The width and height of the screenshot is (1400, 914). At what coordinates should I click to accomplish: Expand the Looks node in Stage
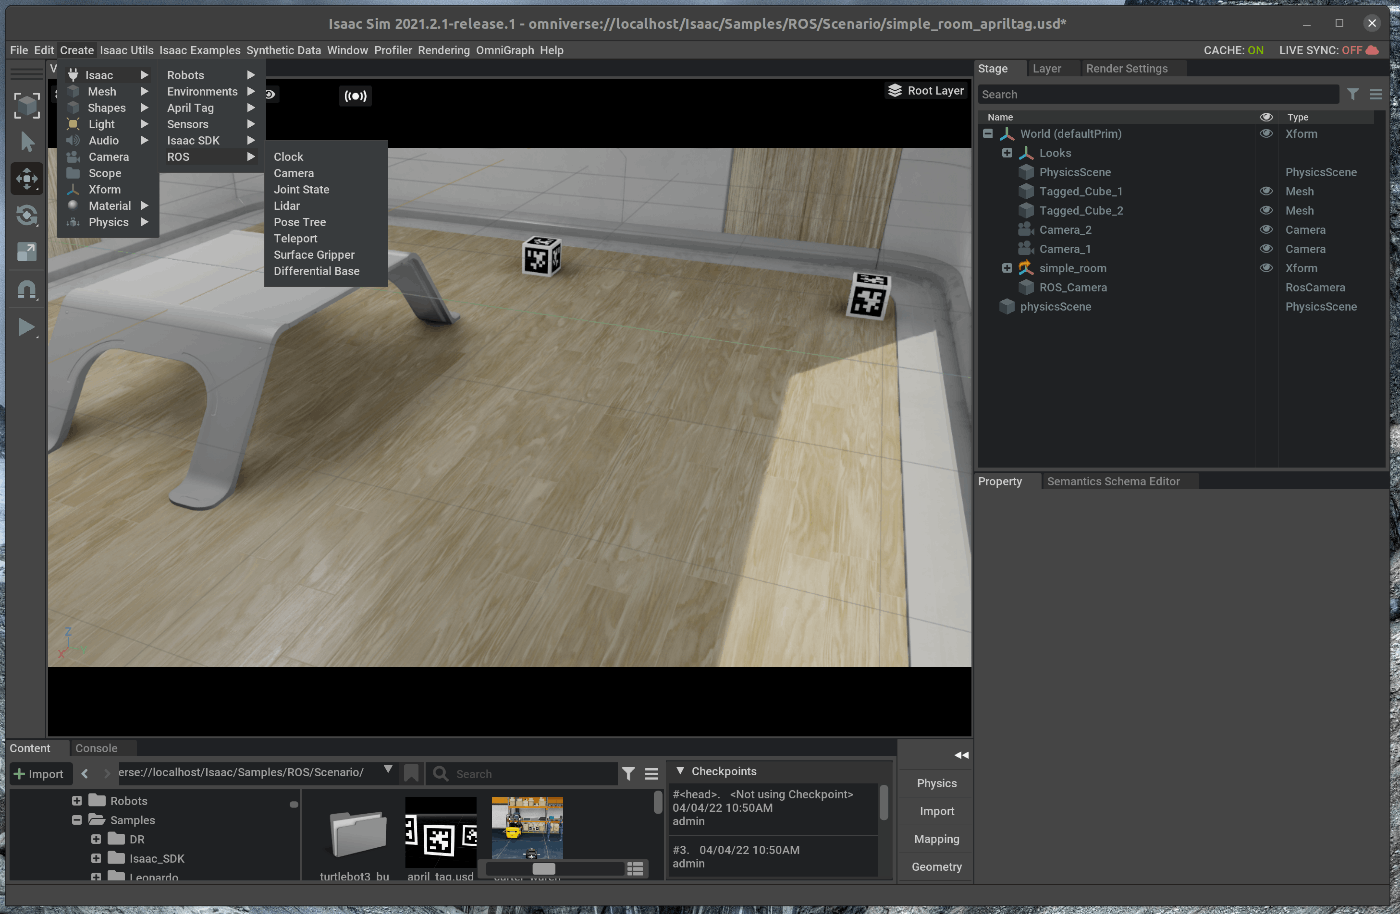1007,153
